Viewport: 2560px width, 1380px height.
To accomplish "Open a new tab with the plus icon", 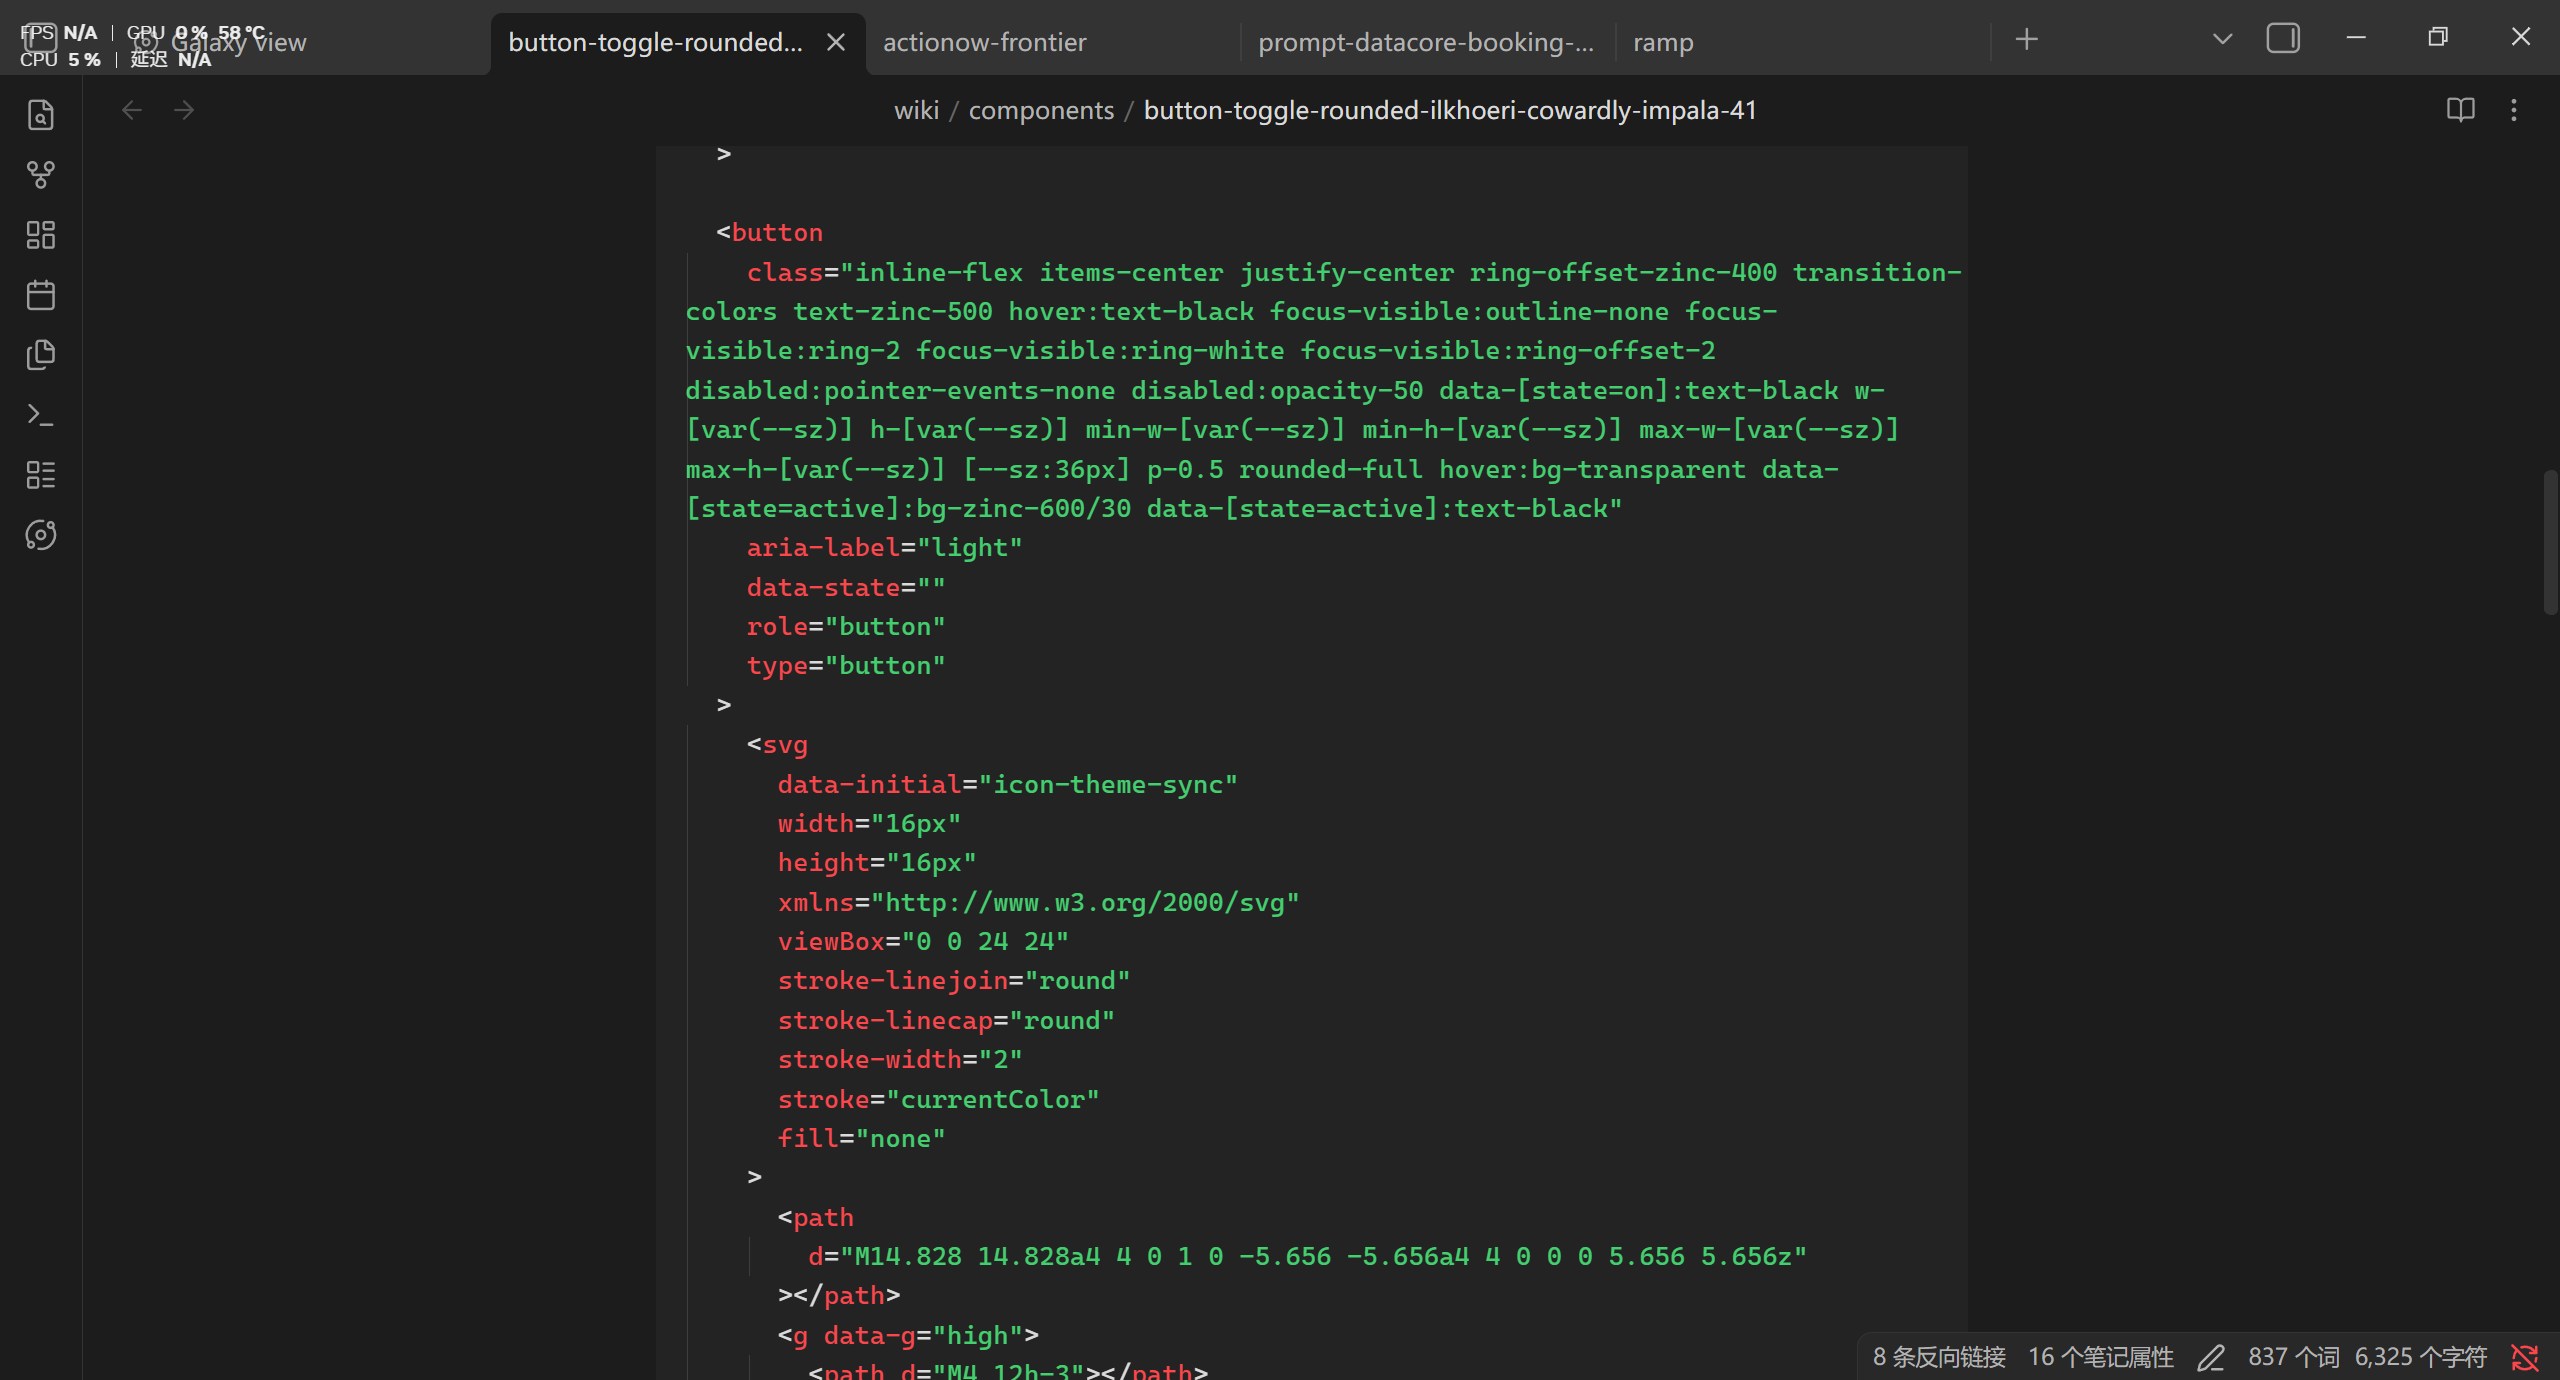I will 2027,40.
